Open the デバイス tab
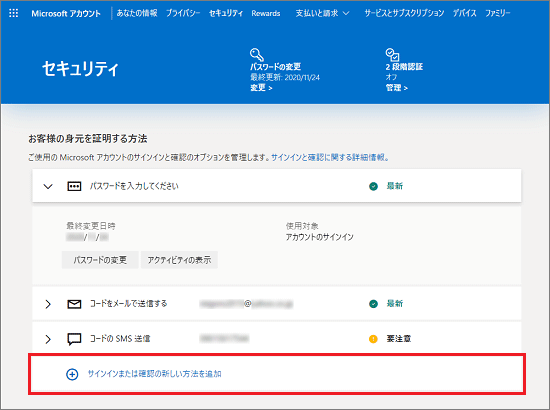This screenshot has height=410, width=550. (464, 13)
